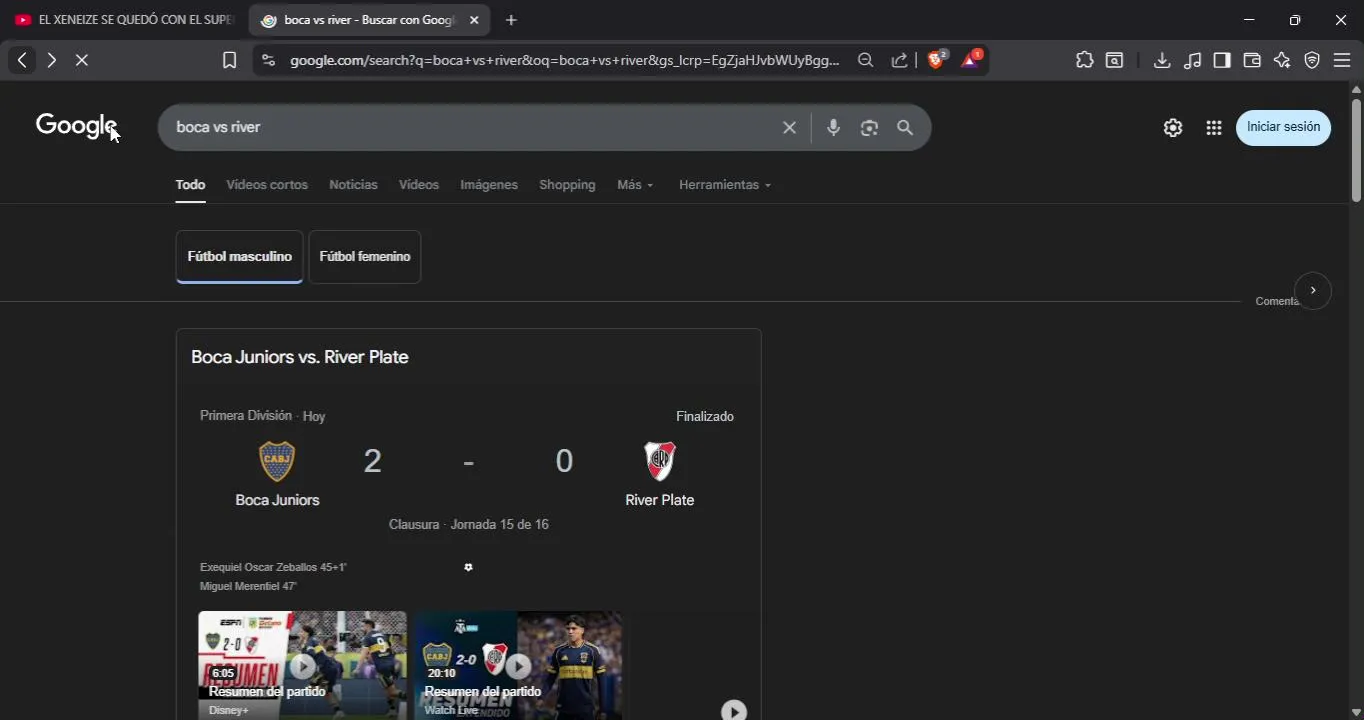Click the zoom magnifier icon in address bar
The height and width of the screenshot is (720, 1364).
pyautogui.click(x=865, y=60)
